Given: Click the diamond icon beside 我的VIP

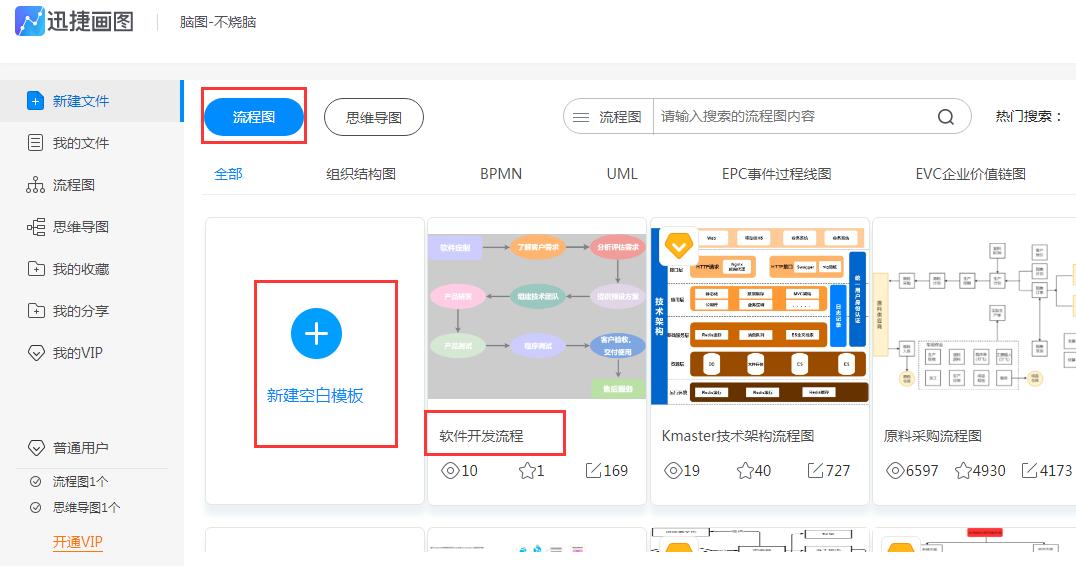Looking at the screenshot, I should pyautogui.click(x=36, y=353).
